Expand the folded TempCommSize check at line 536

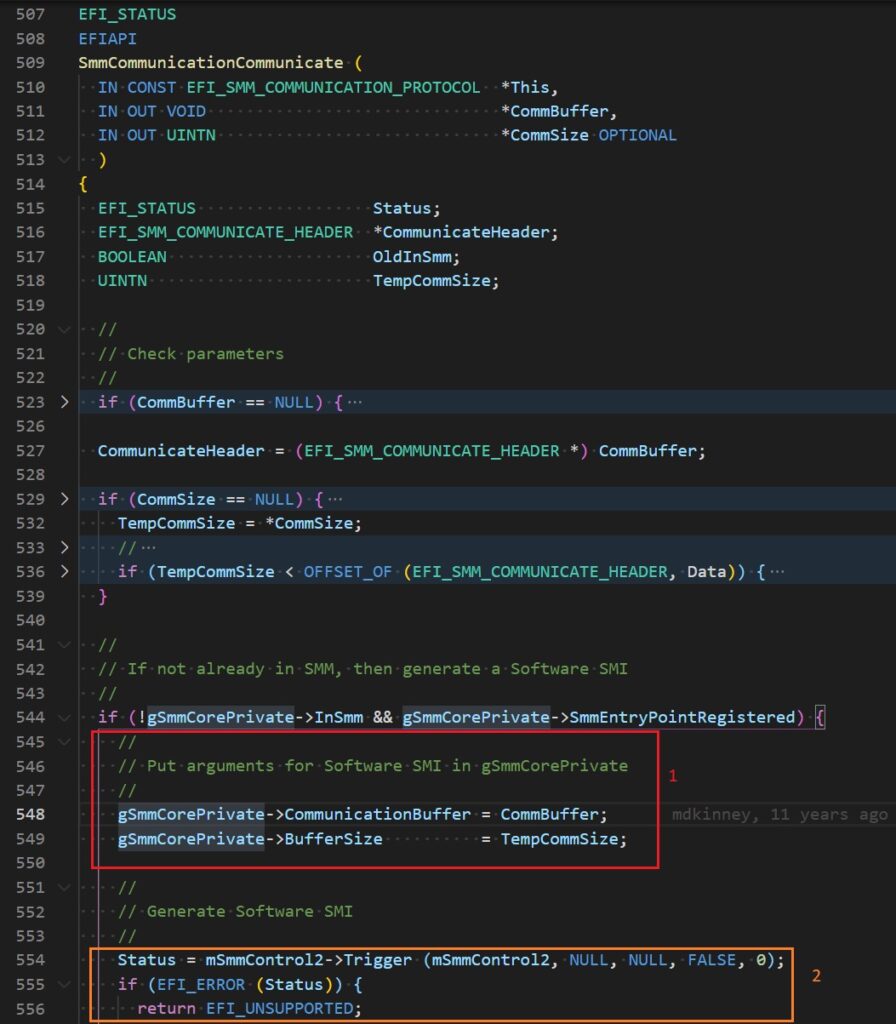click(65, 572)
